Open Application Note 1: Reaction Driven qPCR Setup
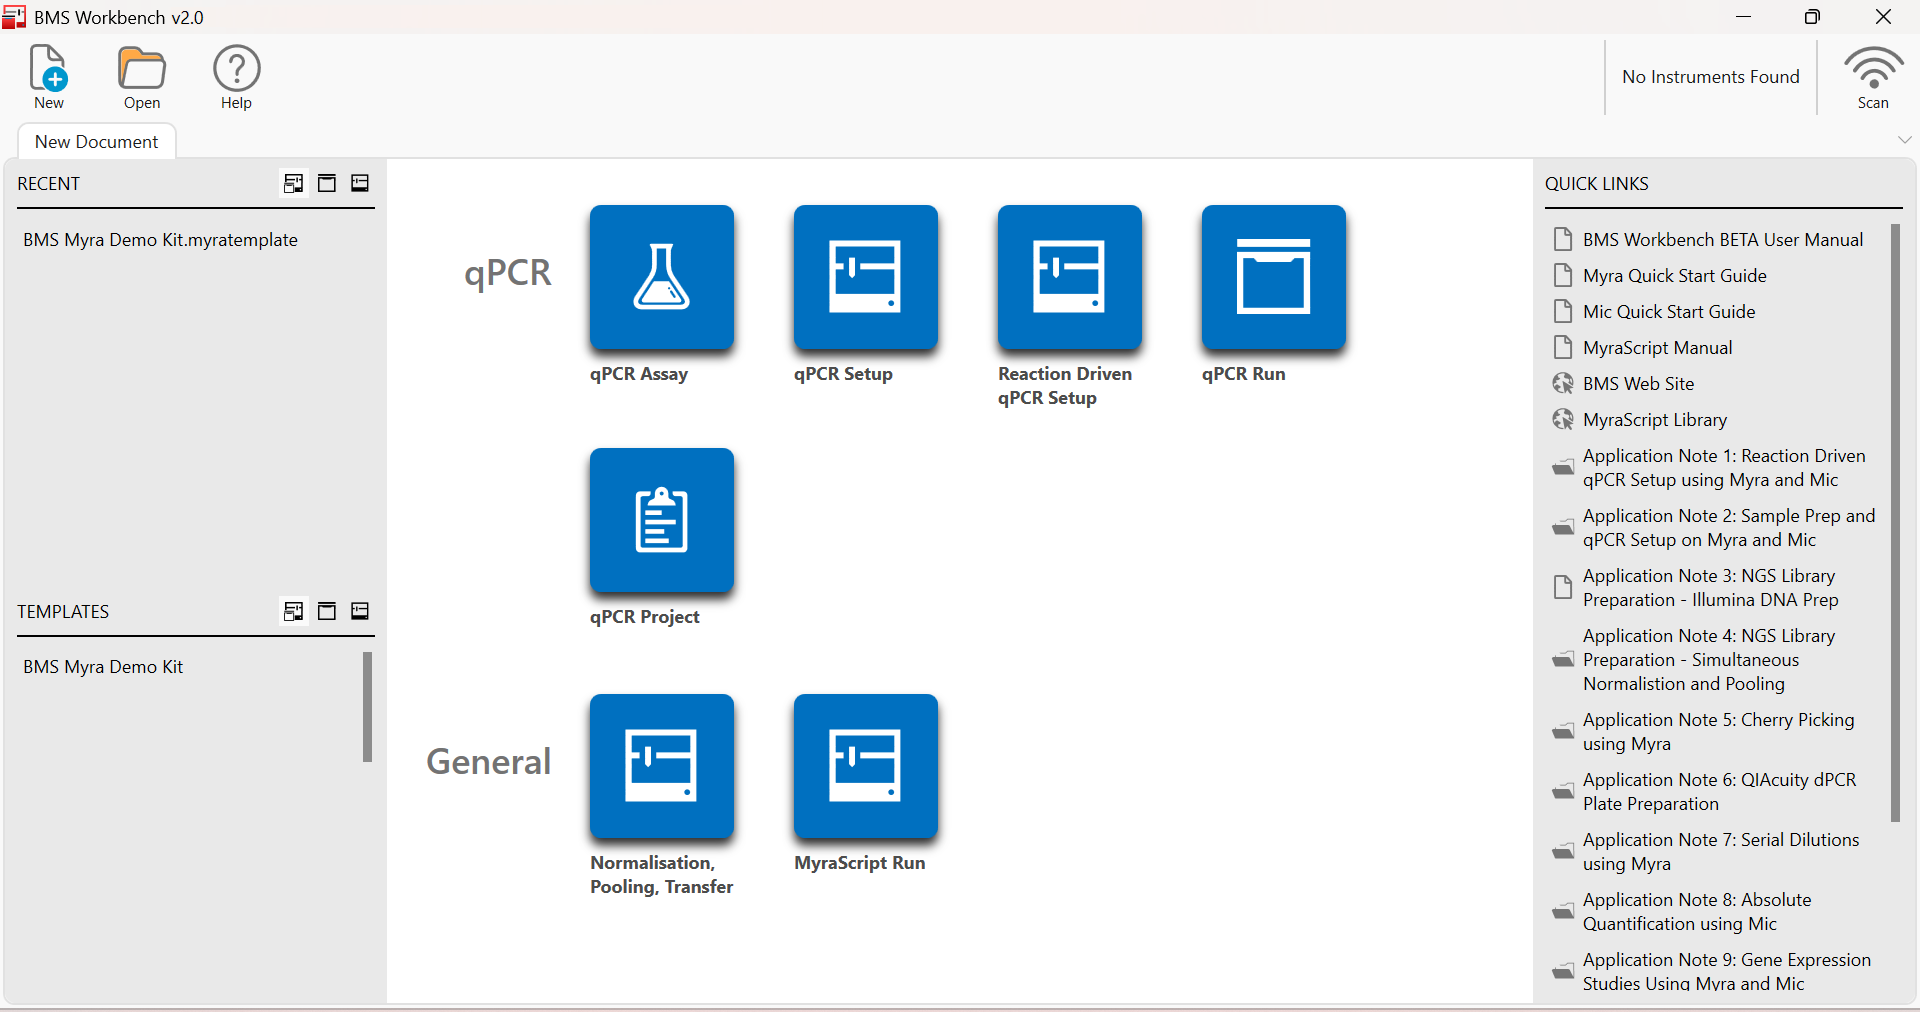This screenshot has height=1012, width=1920. point(1724,468)
